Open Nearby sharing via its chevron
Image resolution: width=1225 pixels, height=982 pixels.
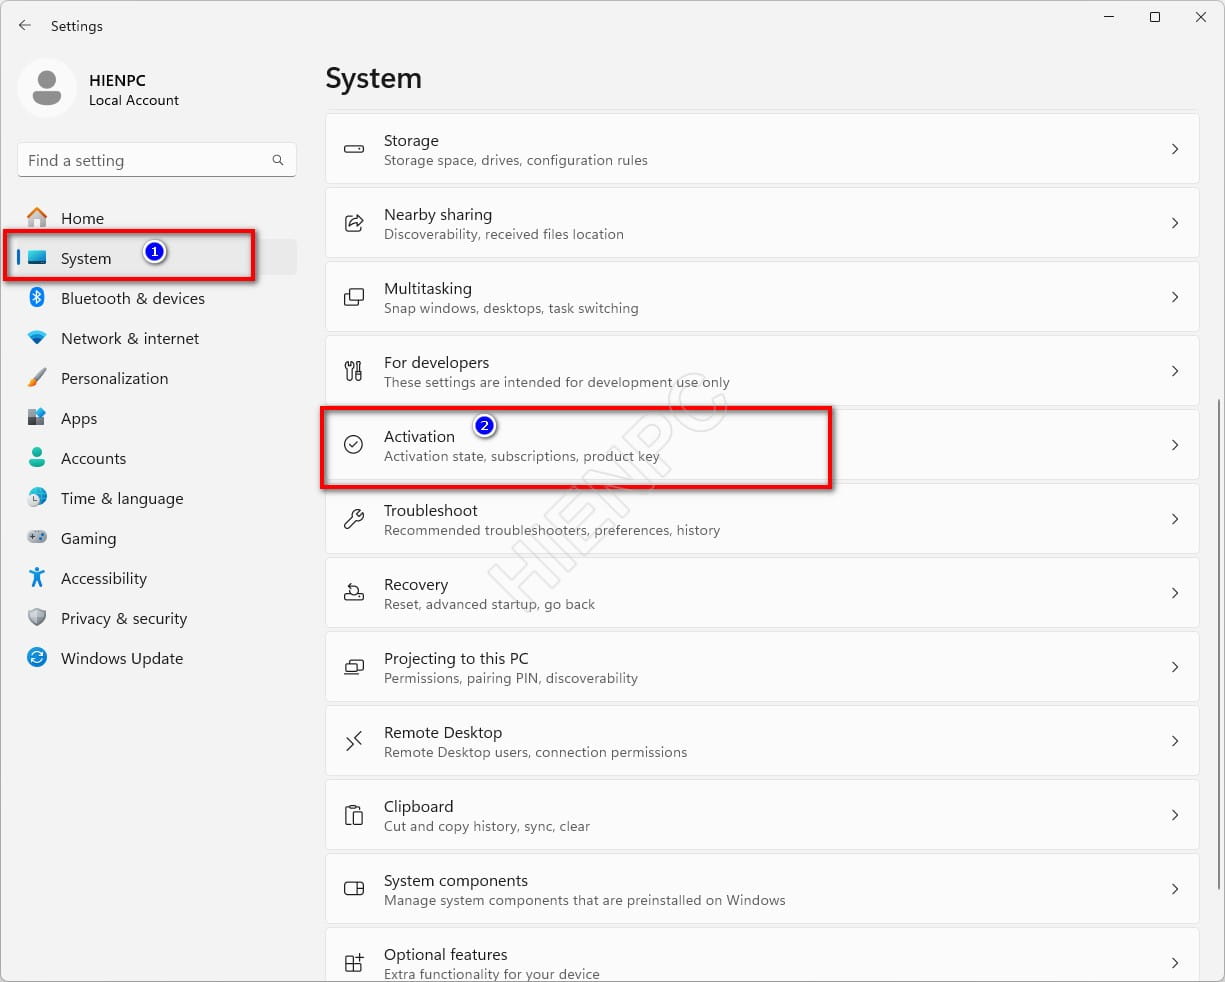tap(1175, 223)
